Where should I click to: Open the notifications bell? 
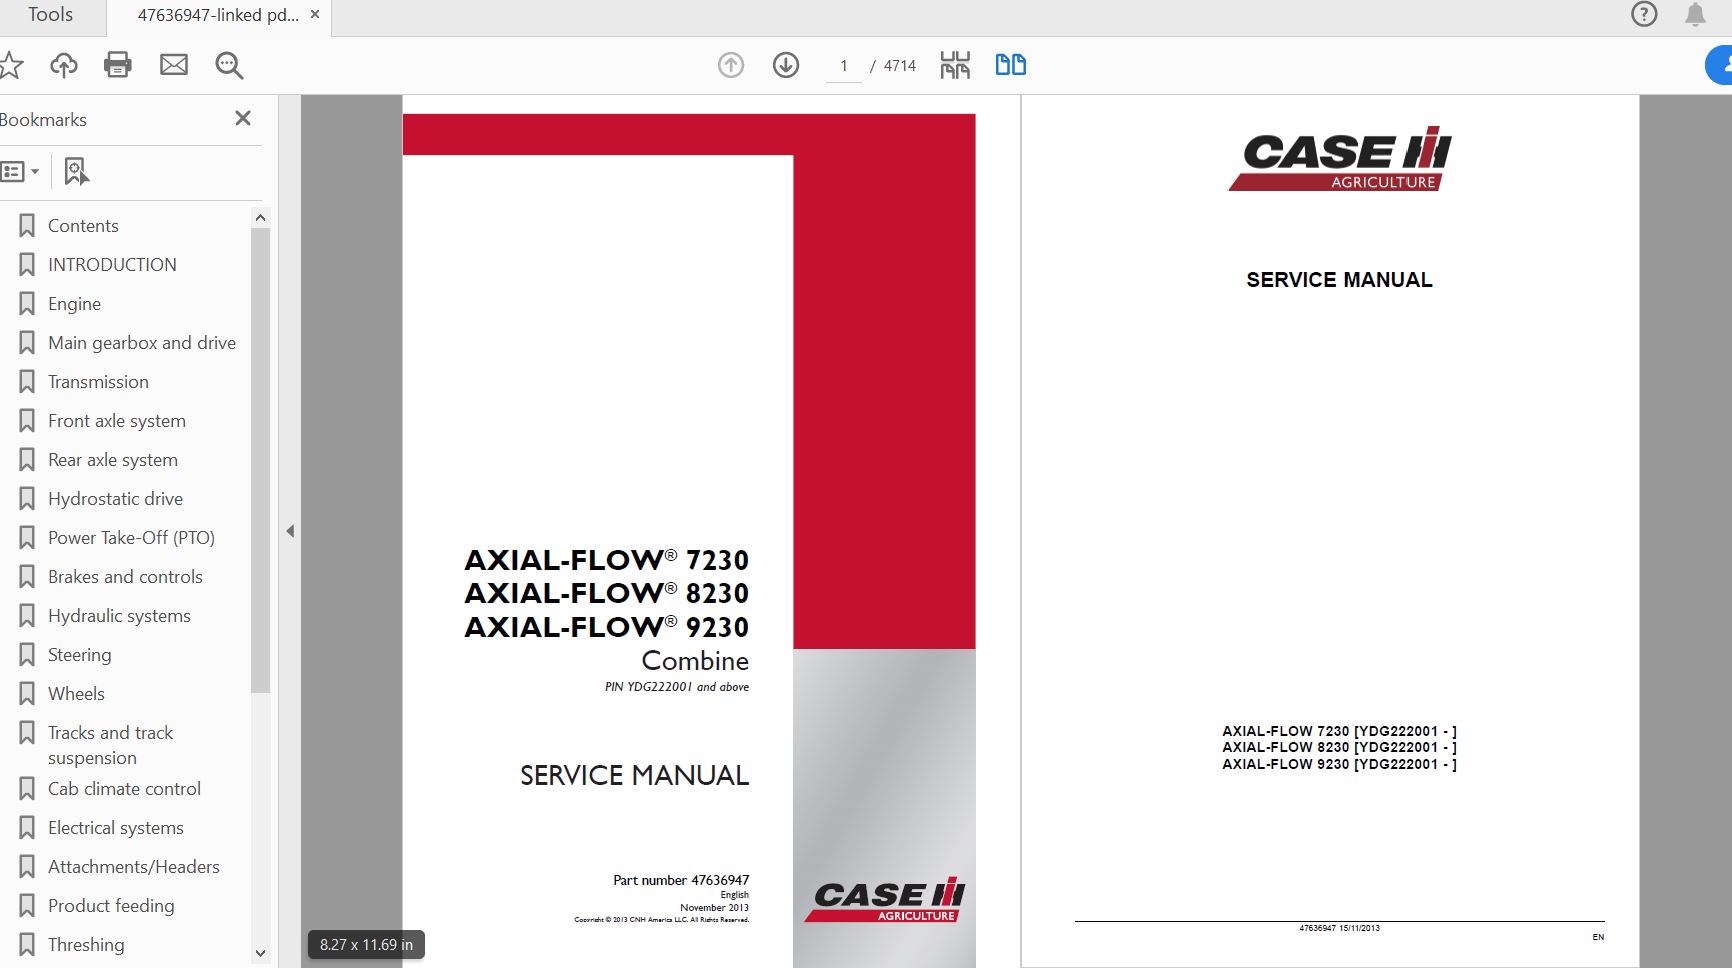[1695, 14]
